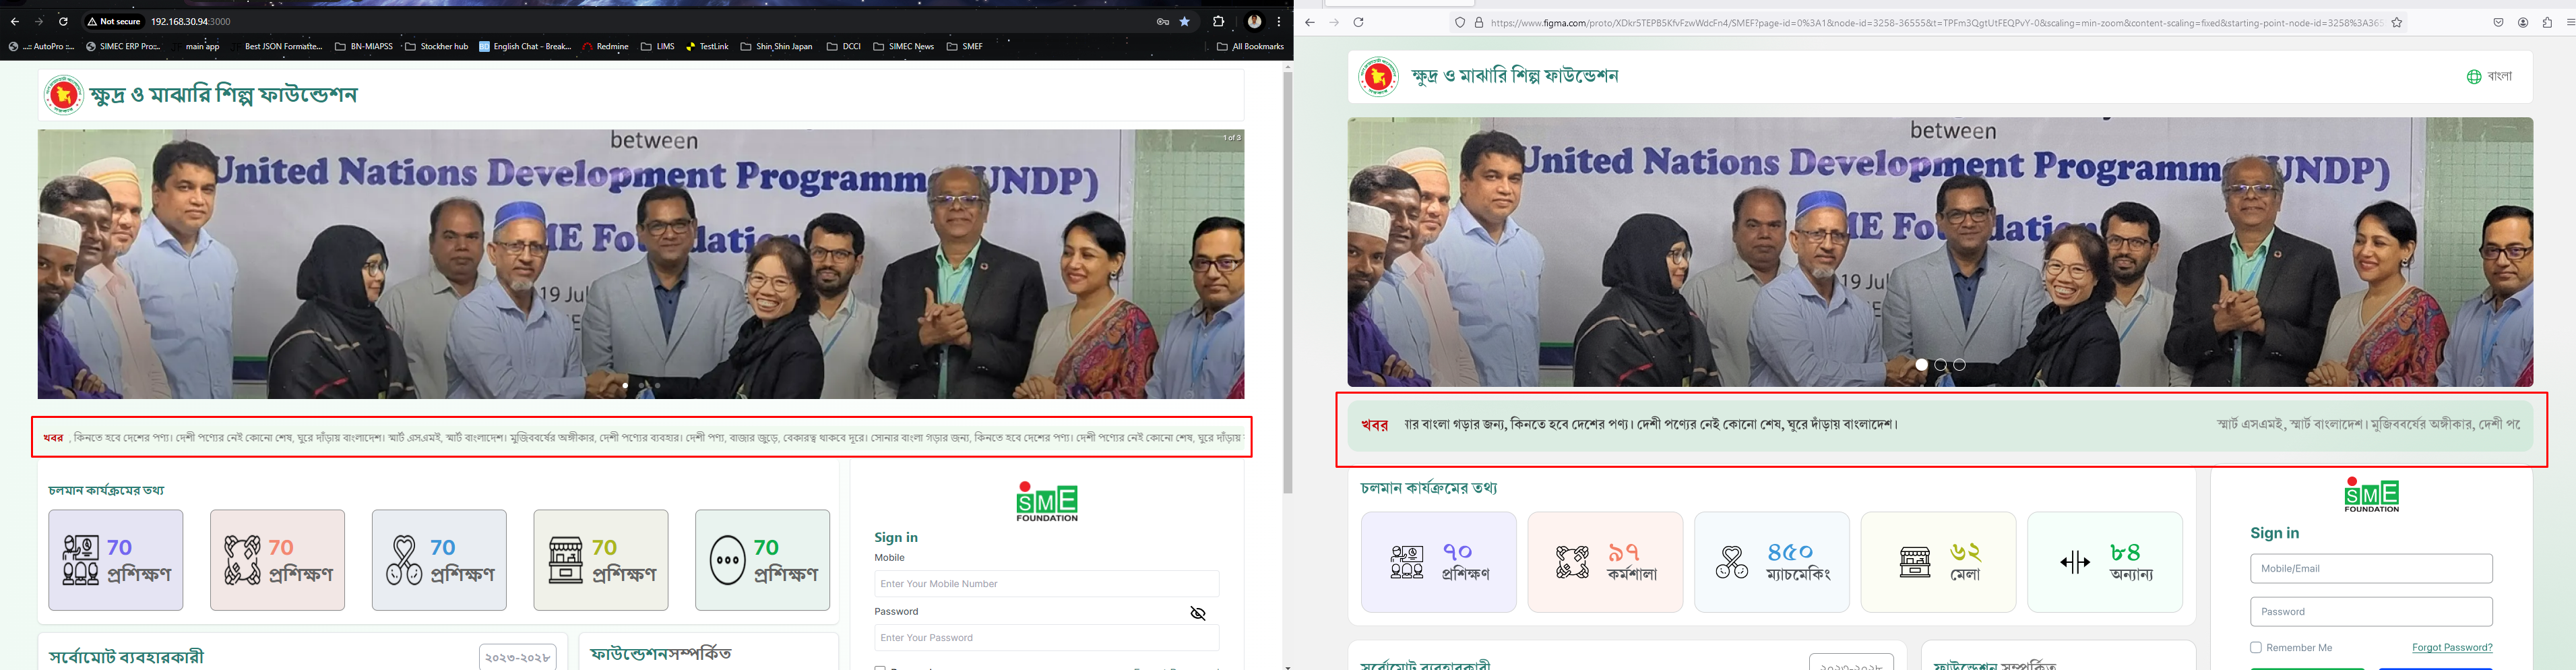Image resolution: width=2576 pixels, height=670 pixels.
Task: Expand the LIMS bookmark folder
Action: point(657,46)
